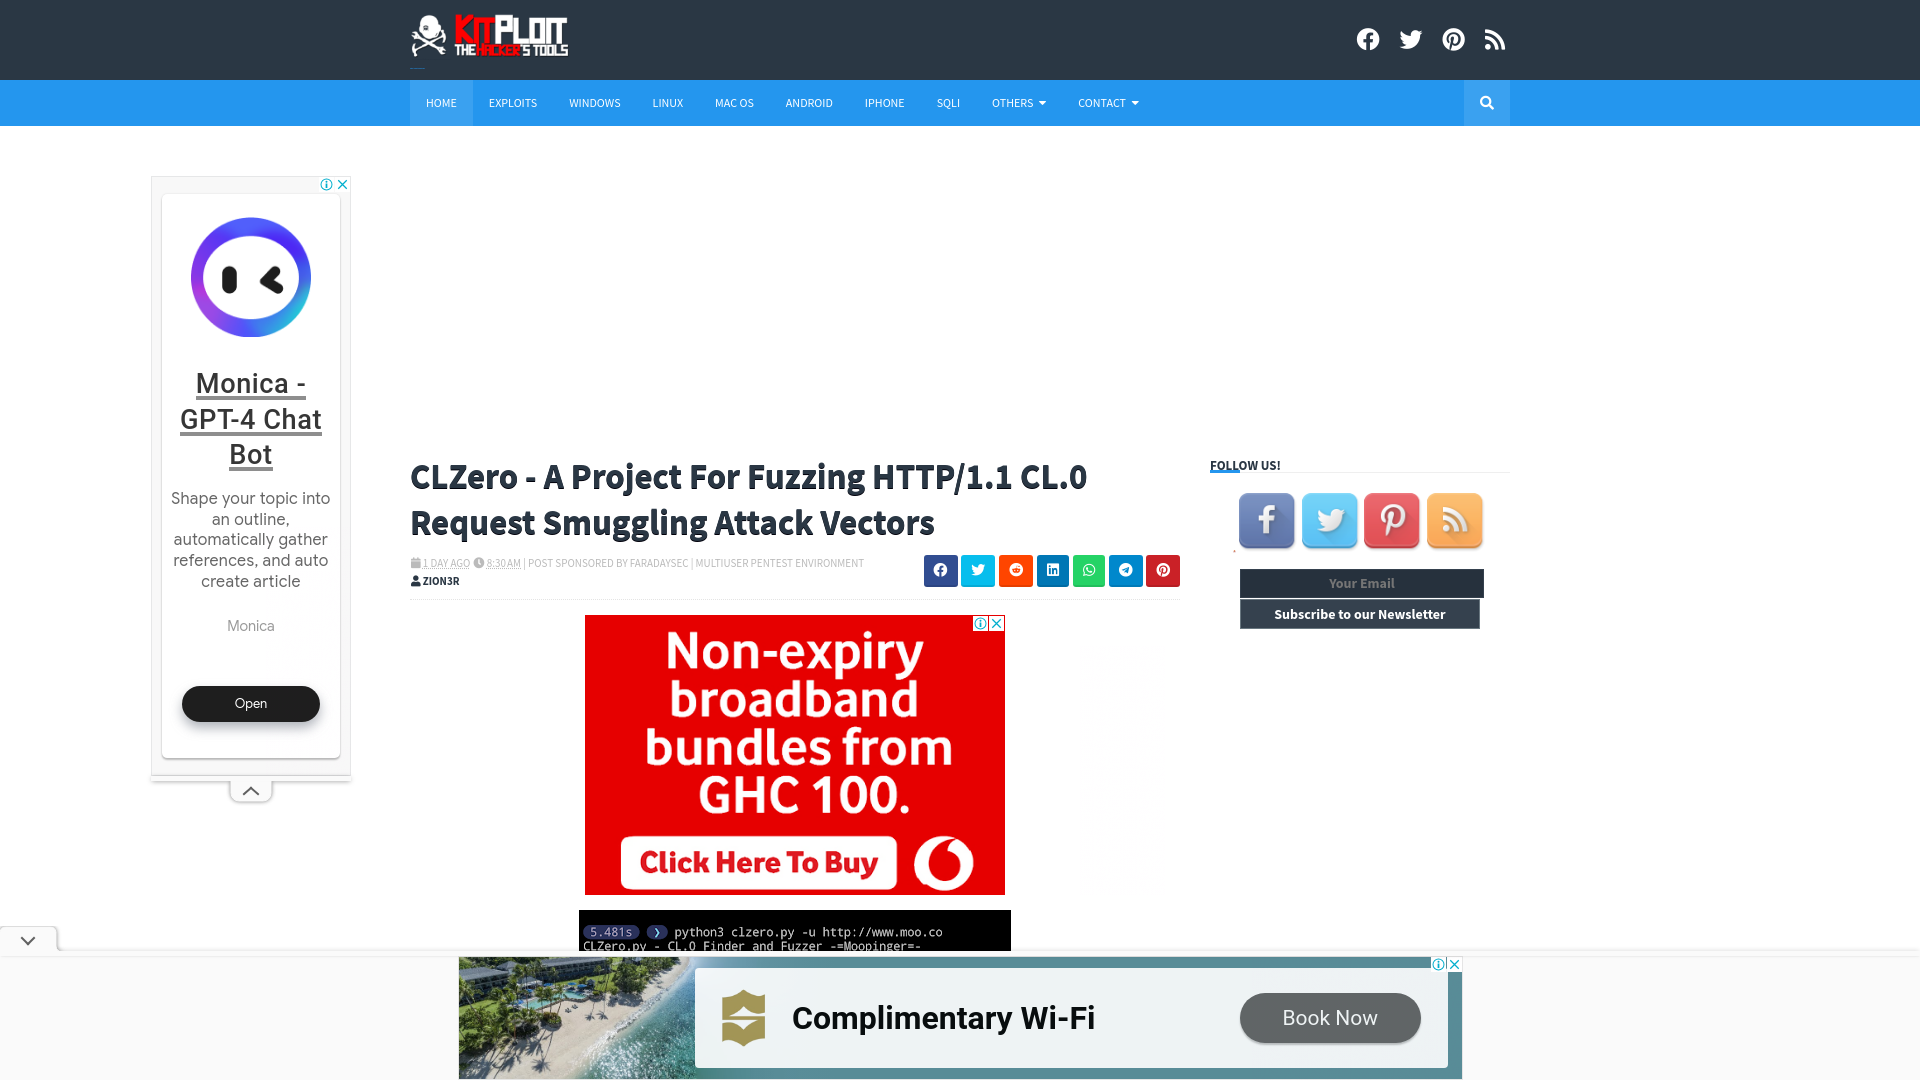Viewport: 1920px width, 1080px height.
Task: Expand the OTHERS dropdown menu
Action: click(x=1018, y=103)
